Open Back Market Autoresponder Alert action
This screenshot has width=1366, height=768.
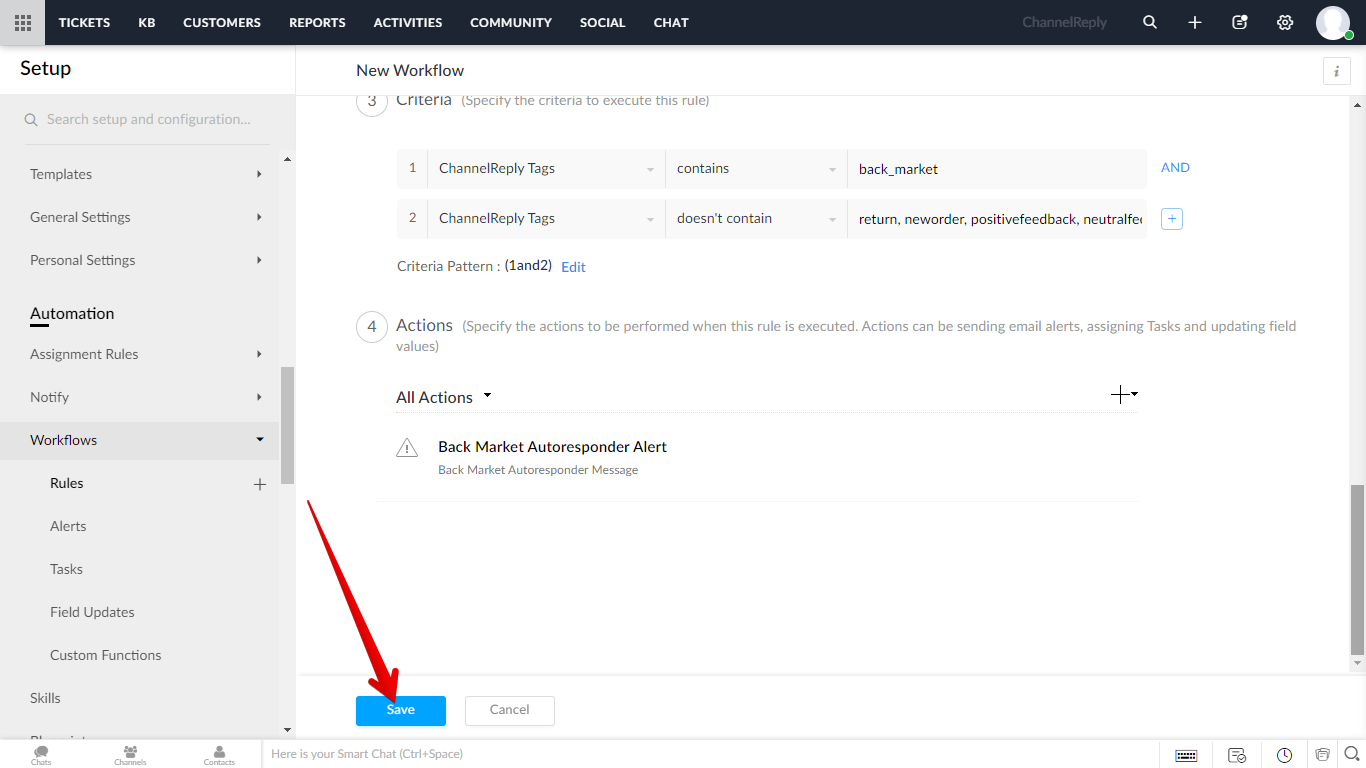click(x=552, y=447)
